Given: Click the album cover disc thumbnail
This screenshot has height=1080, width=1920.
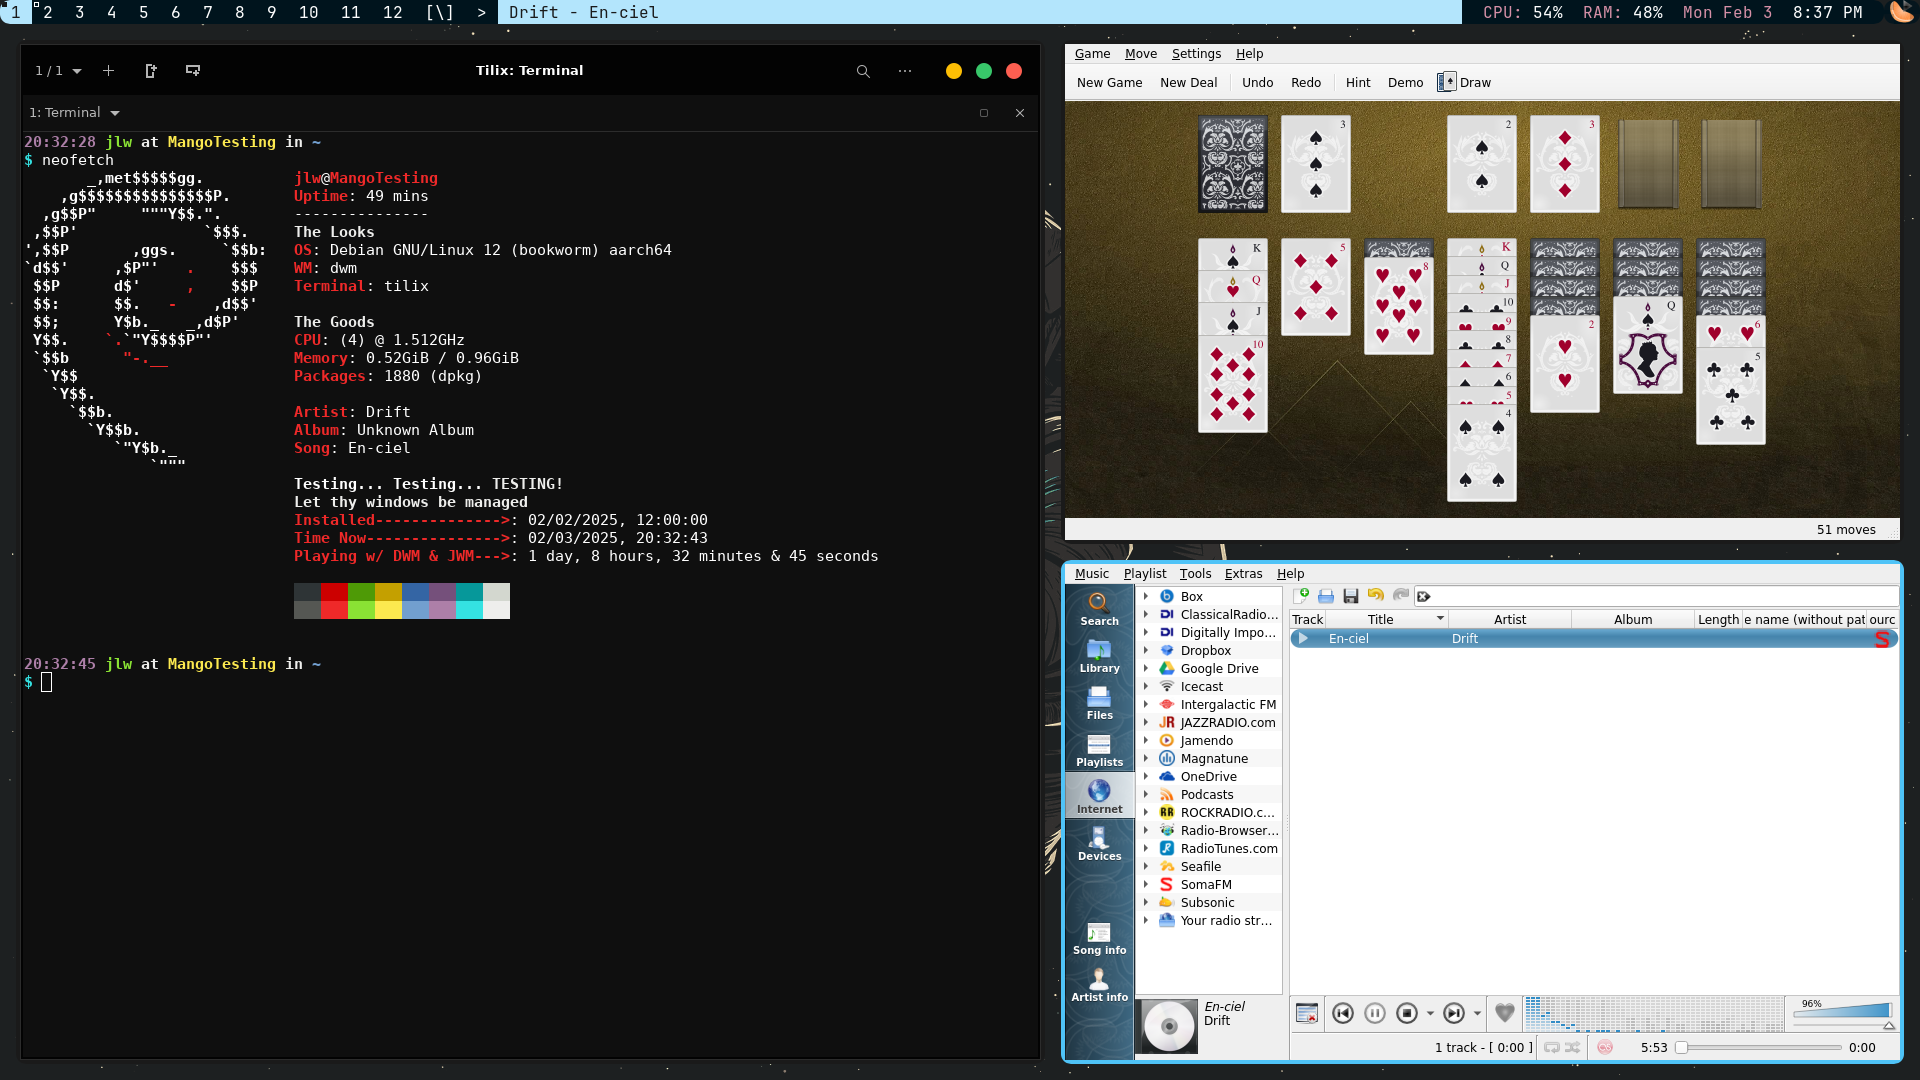Looking at the screenshot, I should pos(1169,1026).
